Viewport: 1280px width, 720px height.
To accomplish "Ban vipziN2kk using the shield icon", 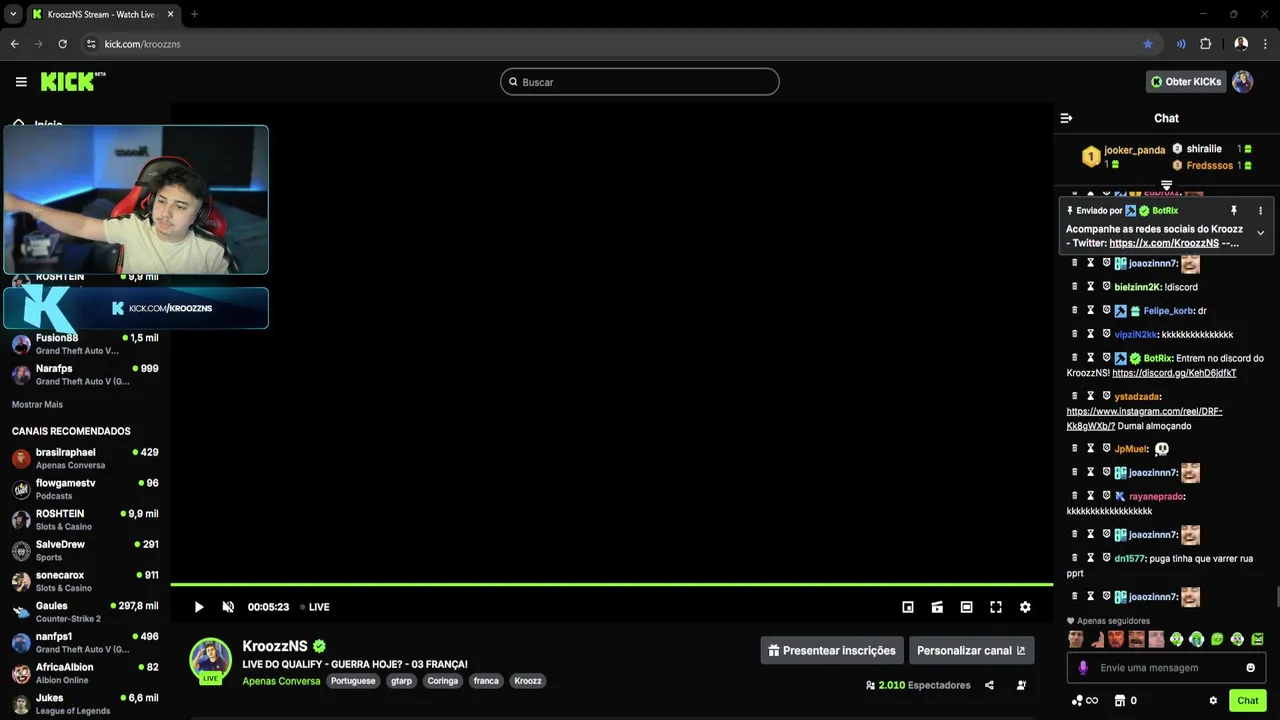I will [1106, 334].
